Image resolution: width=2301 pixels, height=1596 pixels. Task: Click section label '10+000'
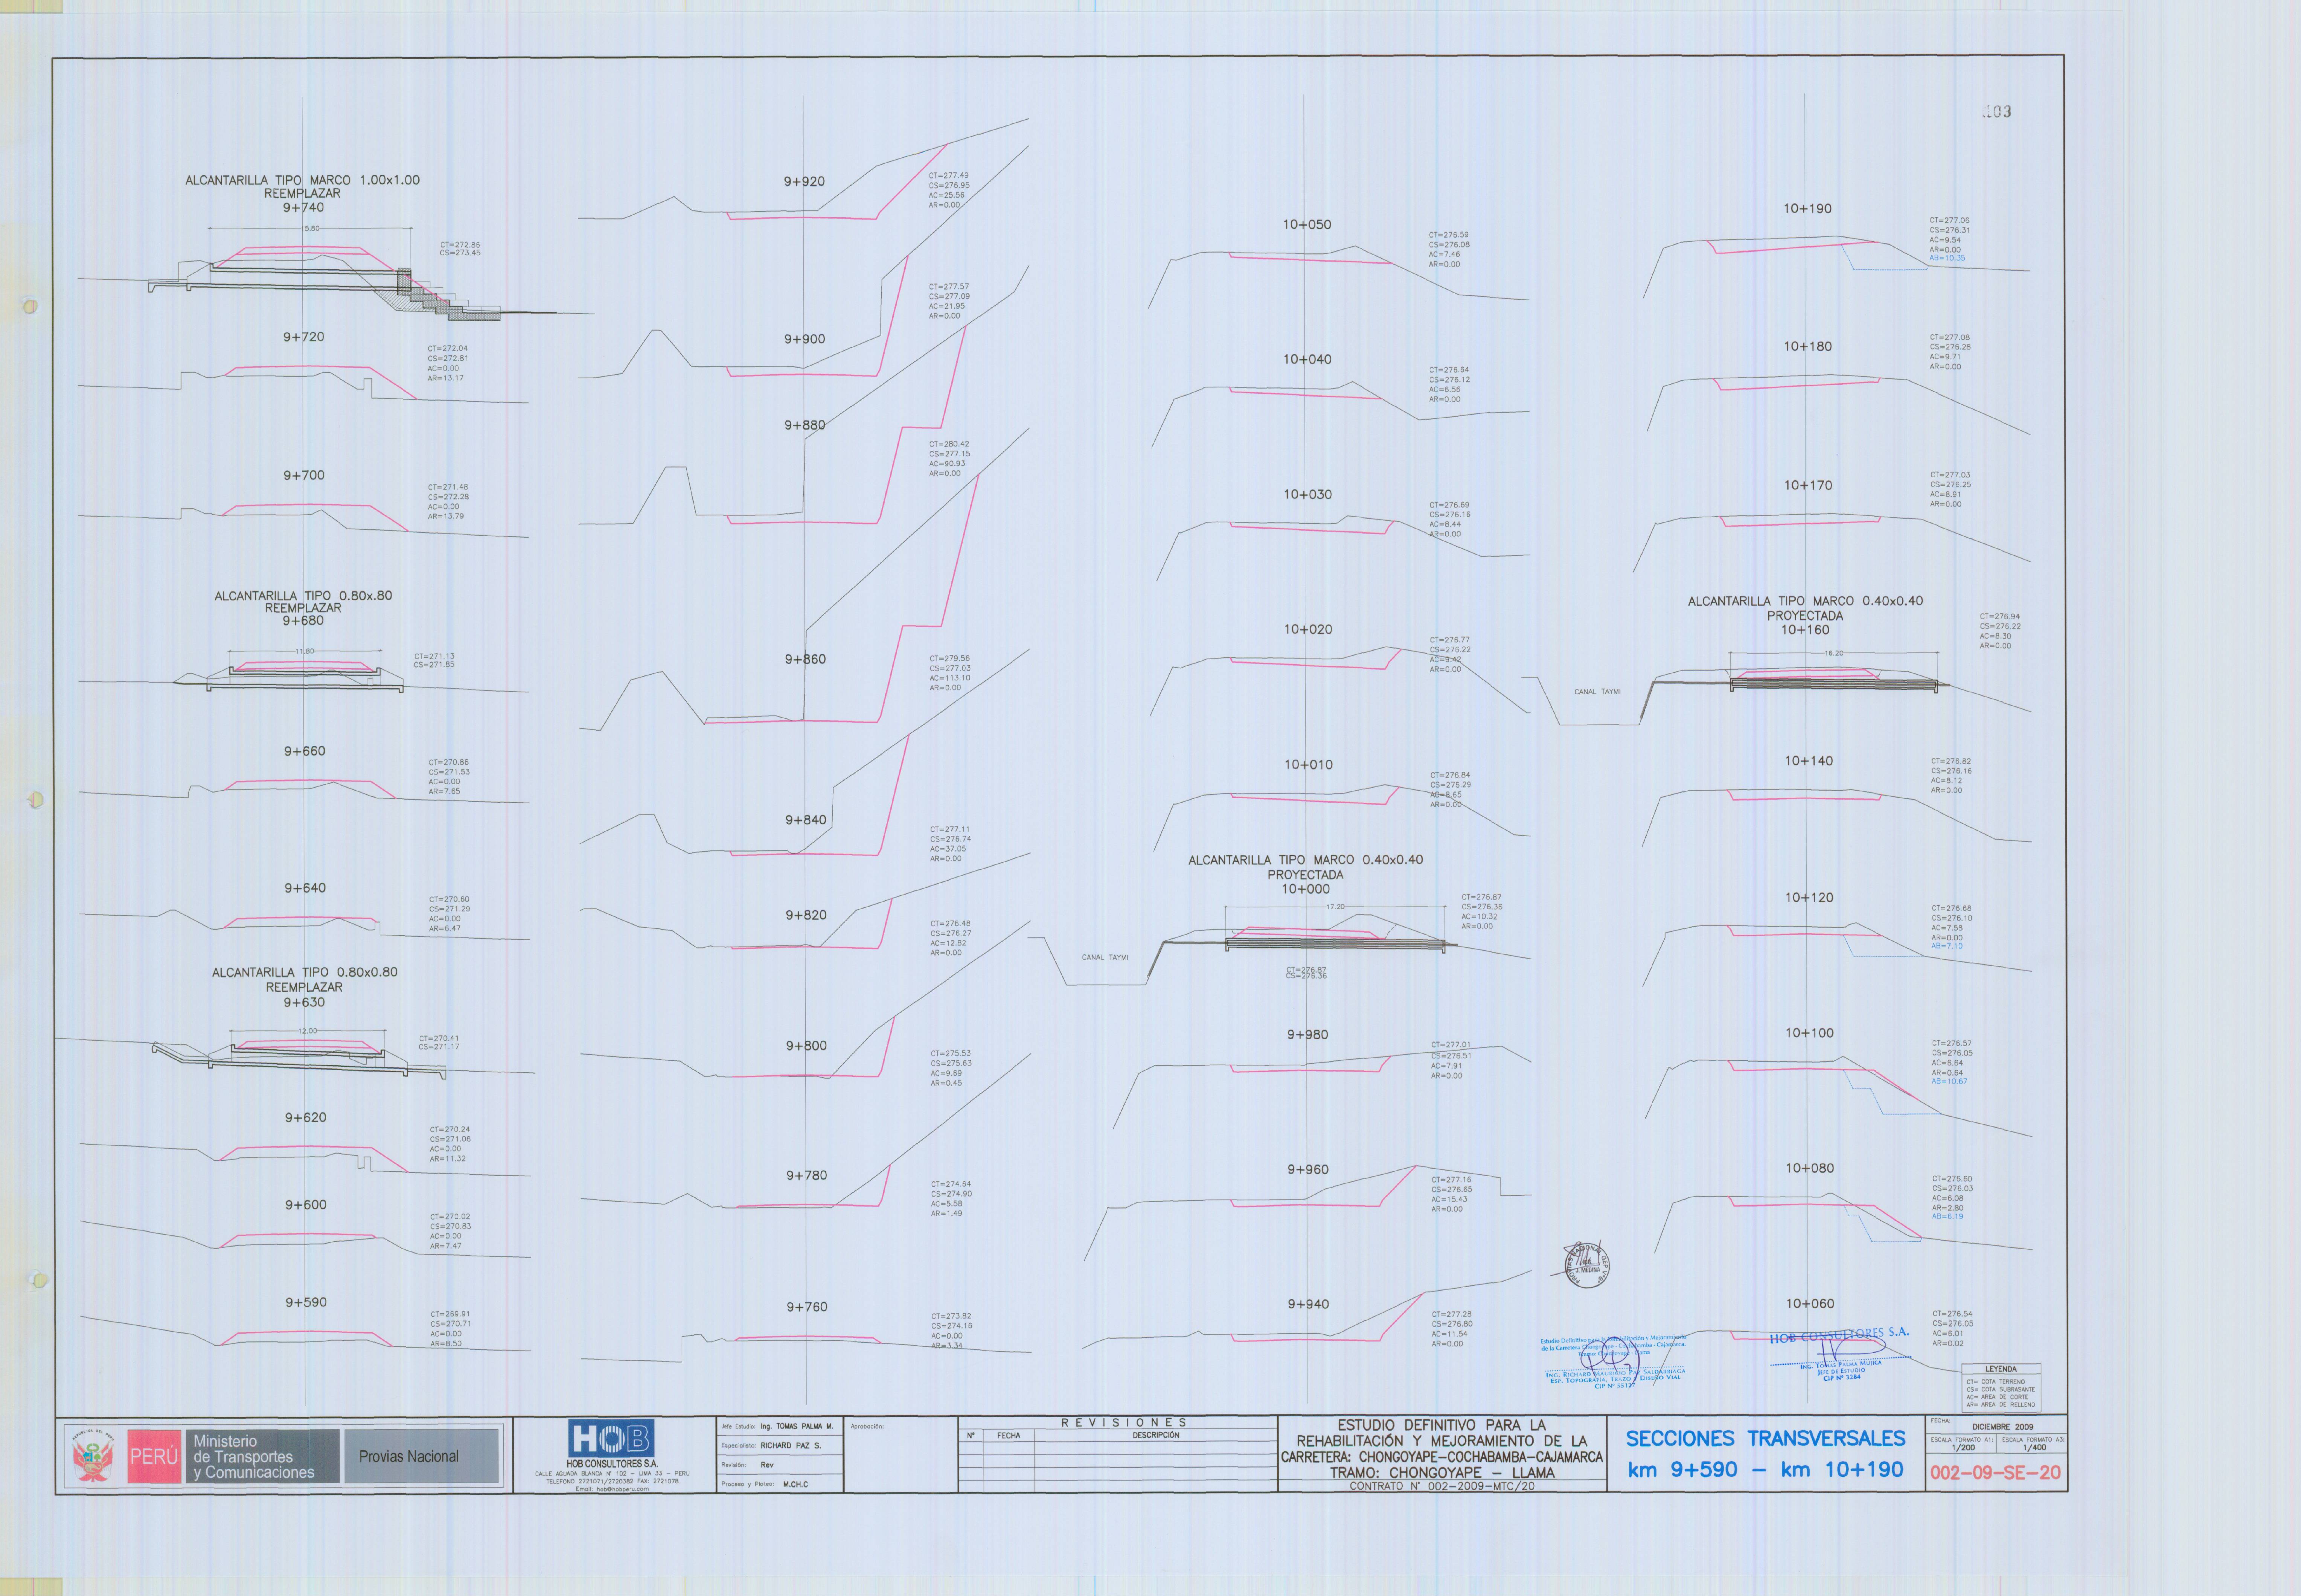pyautogui.click(x=1306, y=889)
